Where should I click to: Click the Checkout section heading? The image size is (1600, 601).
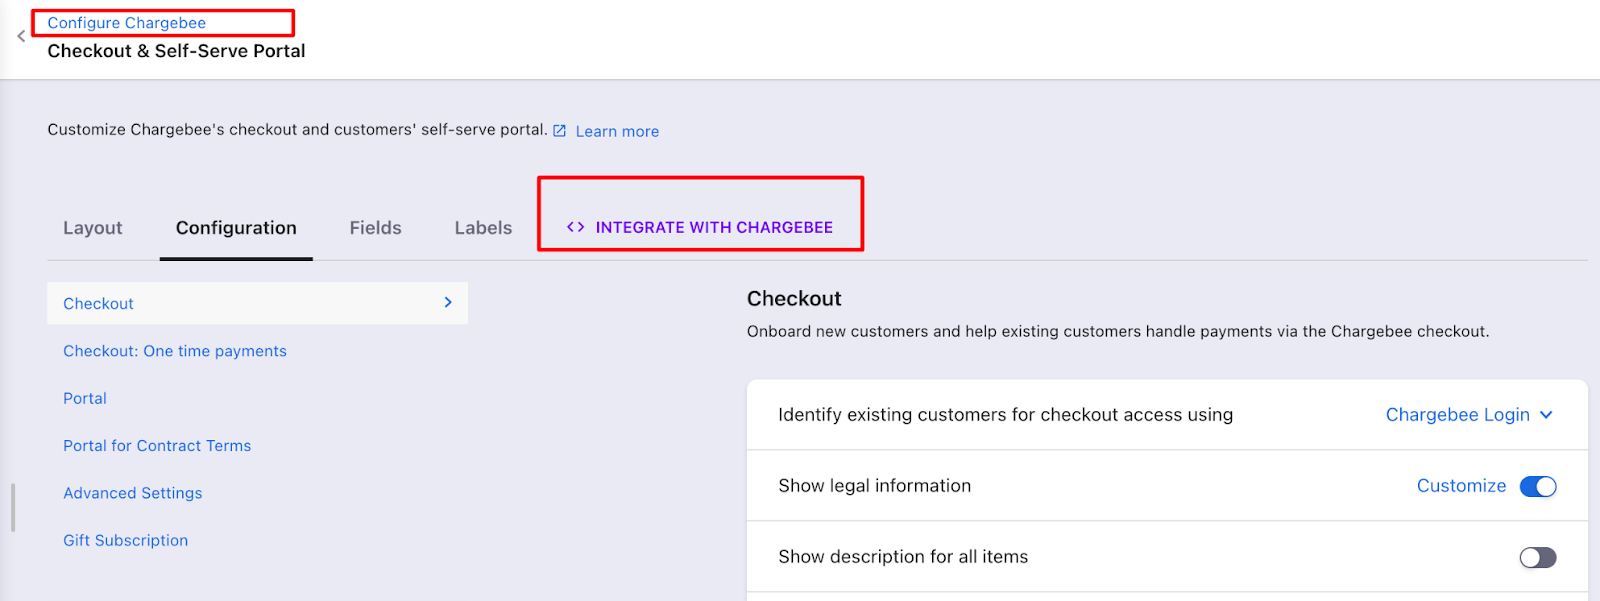tap(794, 299)
